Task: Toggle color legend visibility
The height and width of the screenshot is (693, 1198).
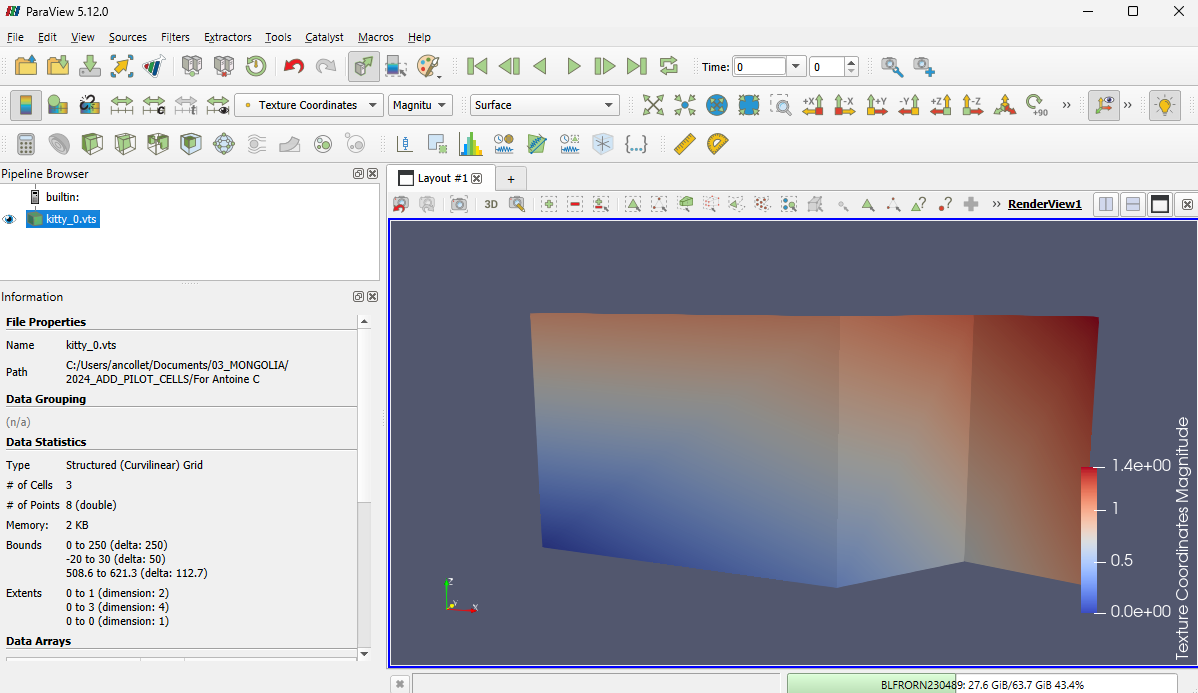Action: coord(27,105)
